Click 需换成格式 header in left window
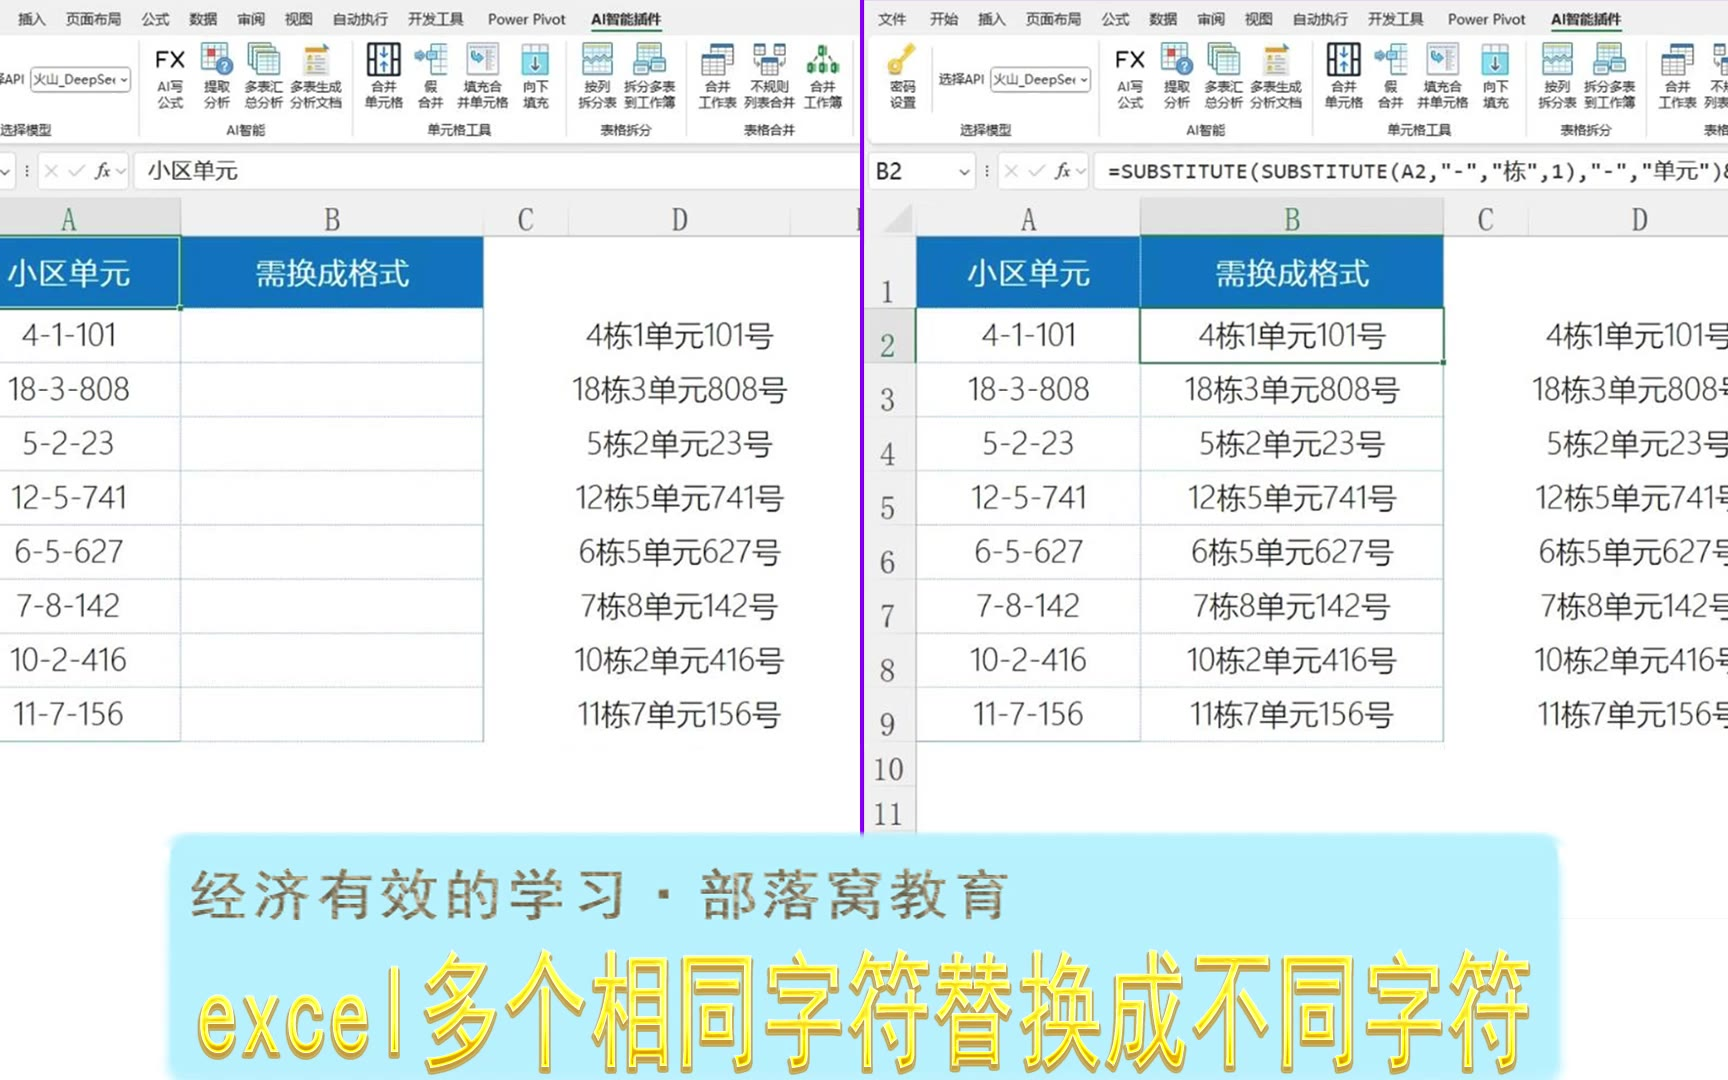The height and width of the screenshot is (1080, 1728). 332,272
